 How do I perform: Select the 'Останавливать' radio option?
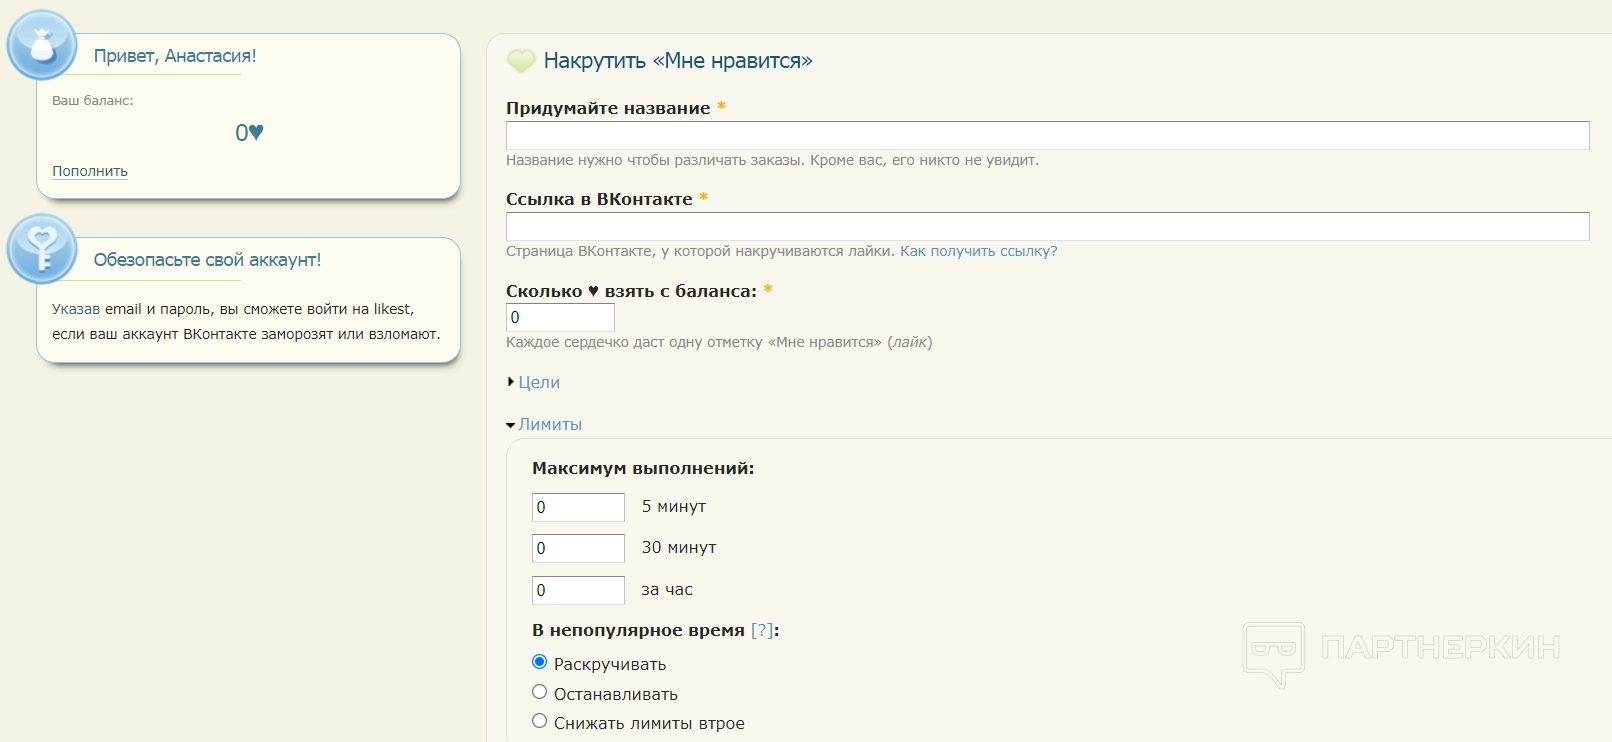[x=540, y=692]
